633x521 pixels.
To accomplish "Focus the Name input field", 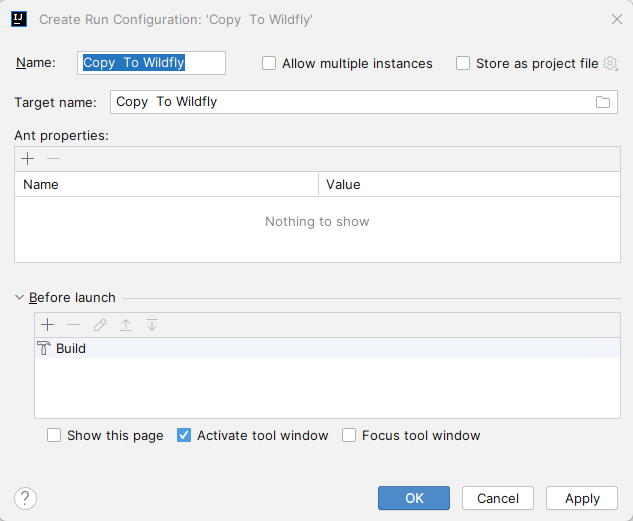I will [151, 63].
